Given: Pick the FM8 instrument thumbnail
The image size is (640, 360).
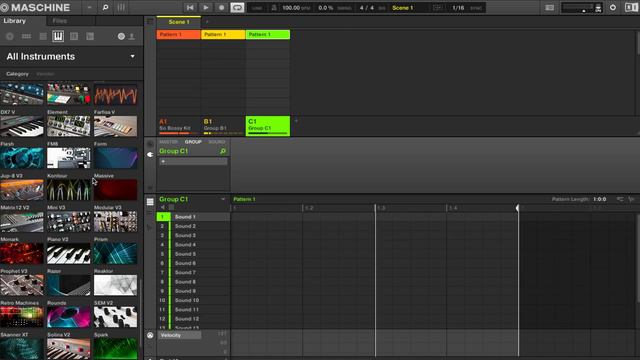Looking at the screenshot, I should pyautogui.click(x=69, y=158).
